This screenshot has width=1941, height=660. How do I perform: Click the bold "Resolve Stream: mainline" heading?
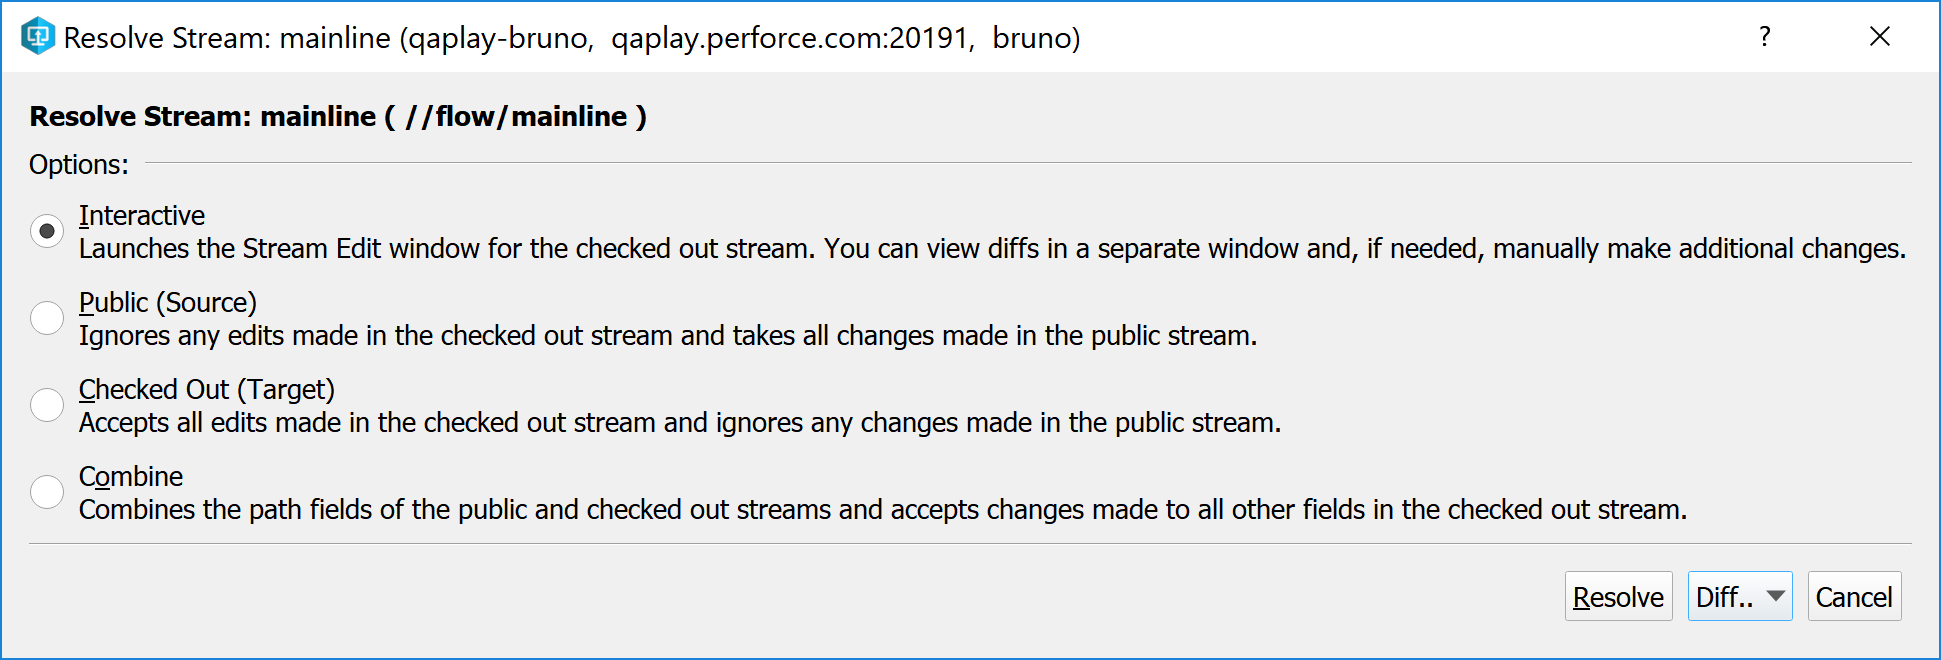(x=338, y=117)
